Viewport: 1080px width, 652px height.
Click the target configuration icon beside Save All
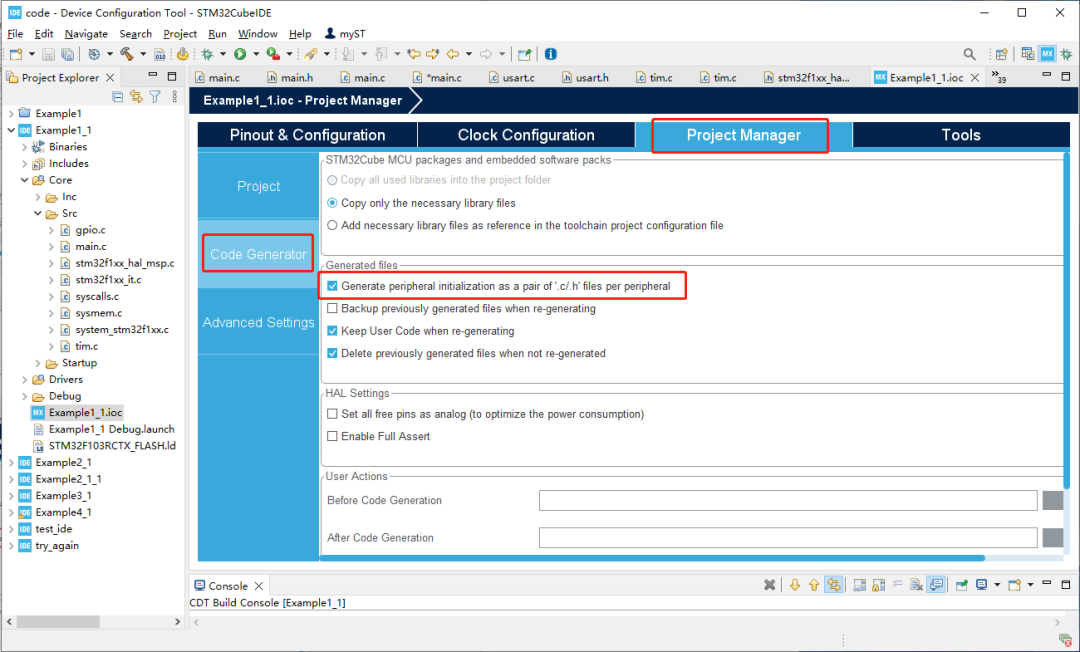(x=94, y=54)
